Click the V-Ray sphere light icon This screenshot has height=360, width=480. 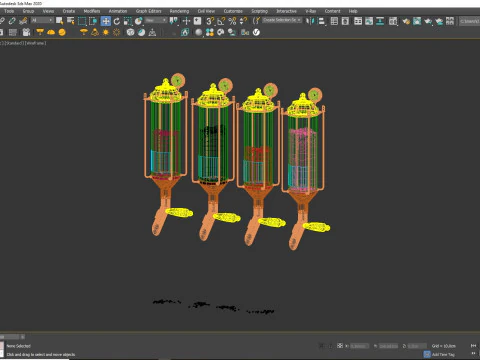point(62,32)
